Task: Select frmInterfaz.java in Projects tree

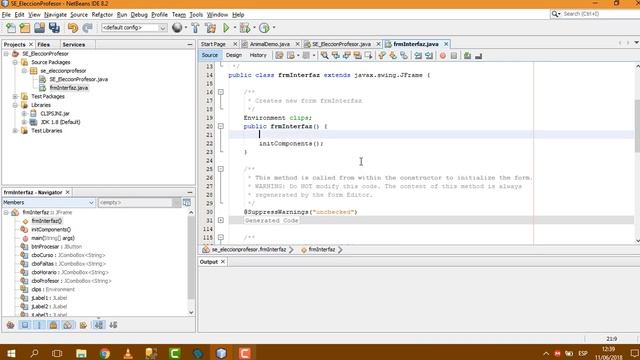Action: click(69, 88)
